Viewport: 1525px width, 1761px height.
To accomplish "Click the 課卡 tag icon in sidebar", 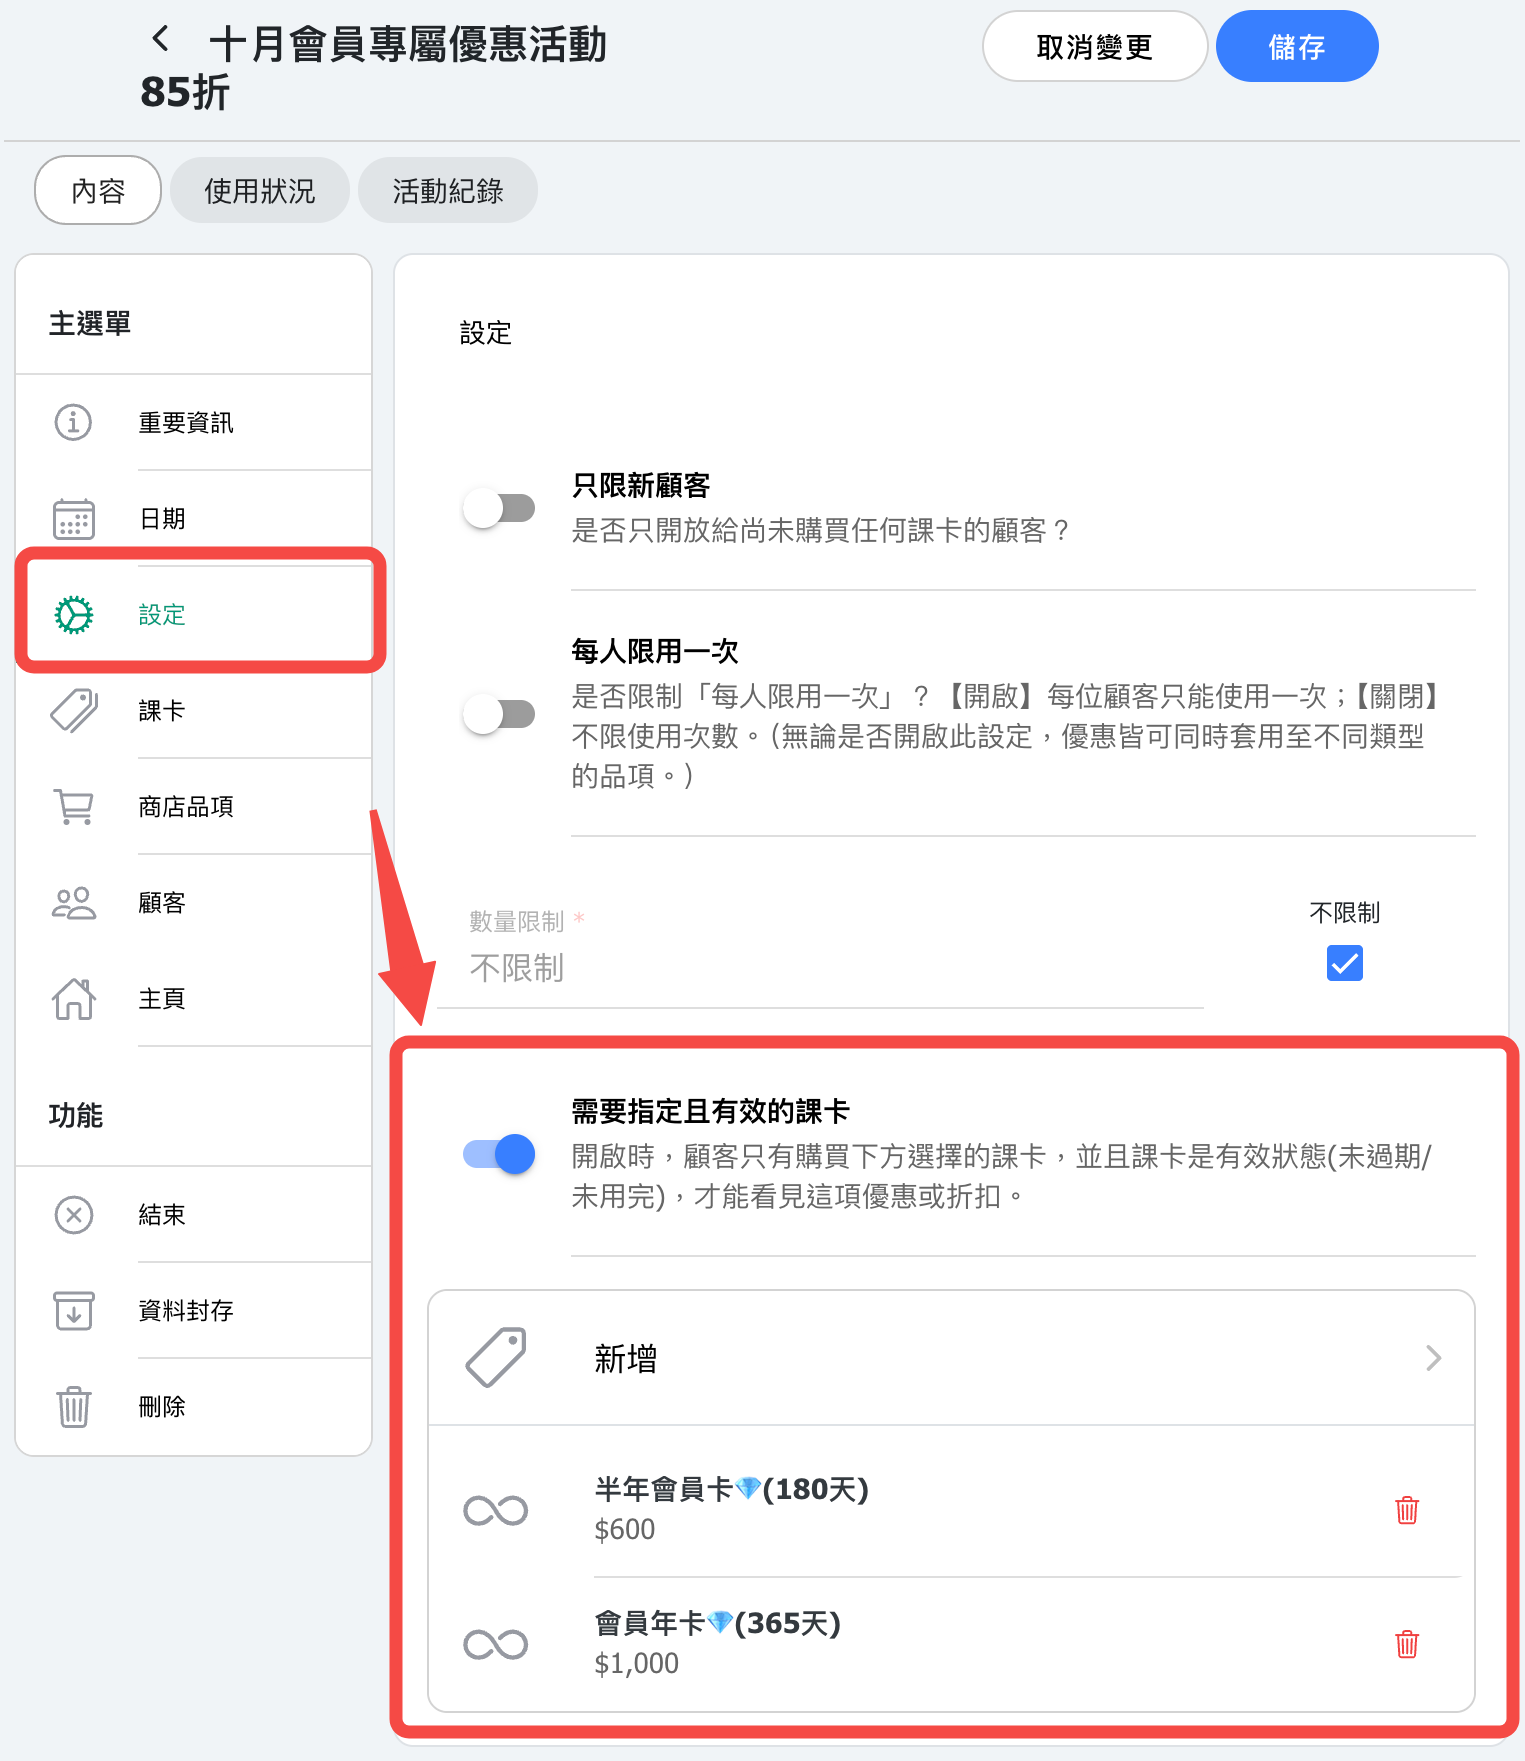I will tap(73, 710).
